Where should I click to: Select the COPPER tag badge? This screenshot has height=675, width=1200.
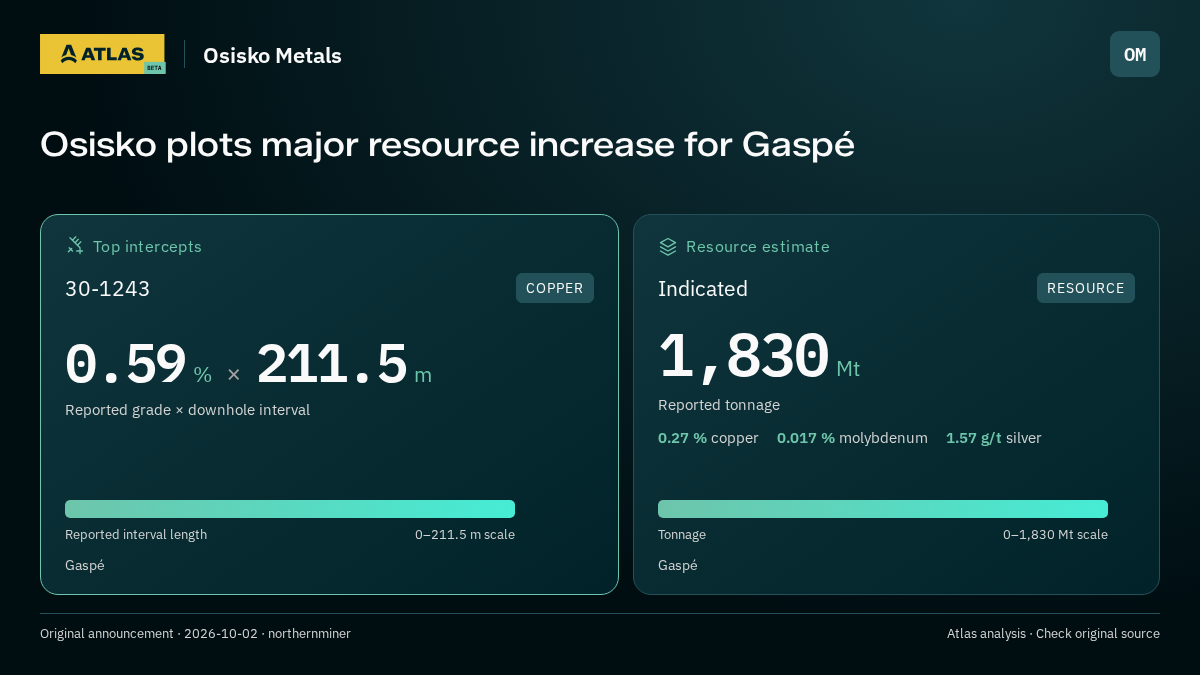click(555, 288)
